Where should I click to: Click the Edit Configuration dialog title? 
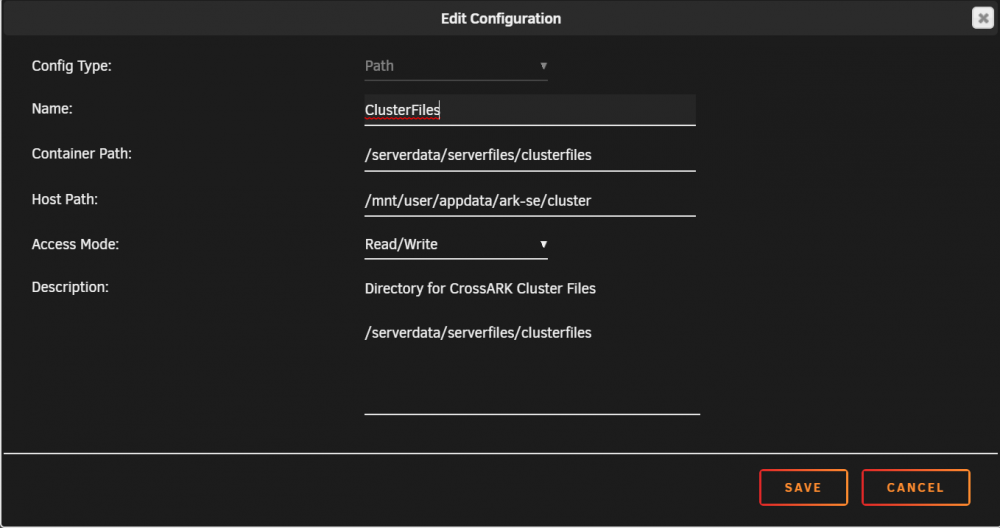tap(501, 18)
